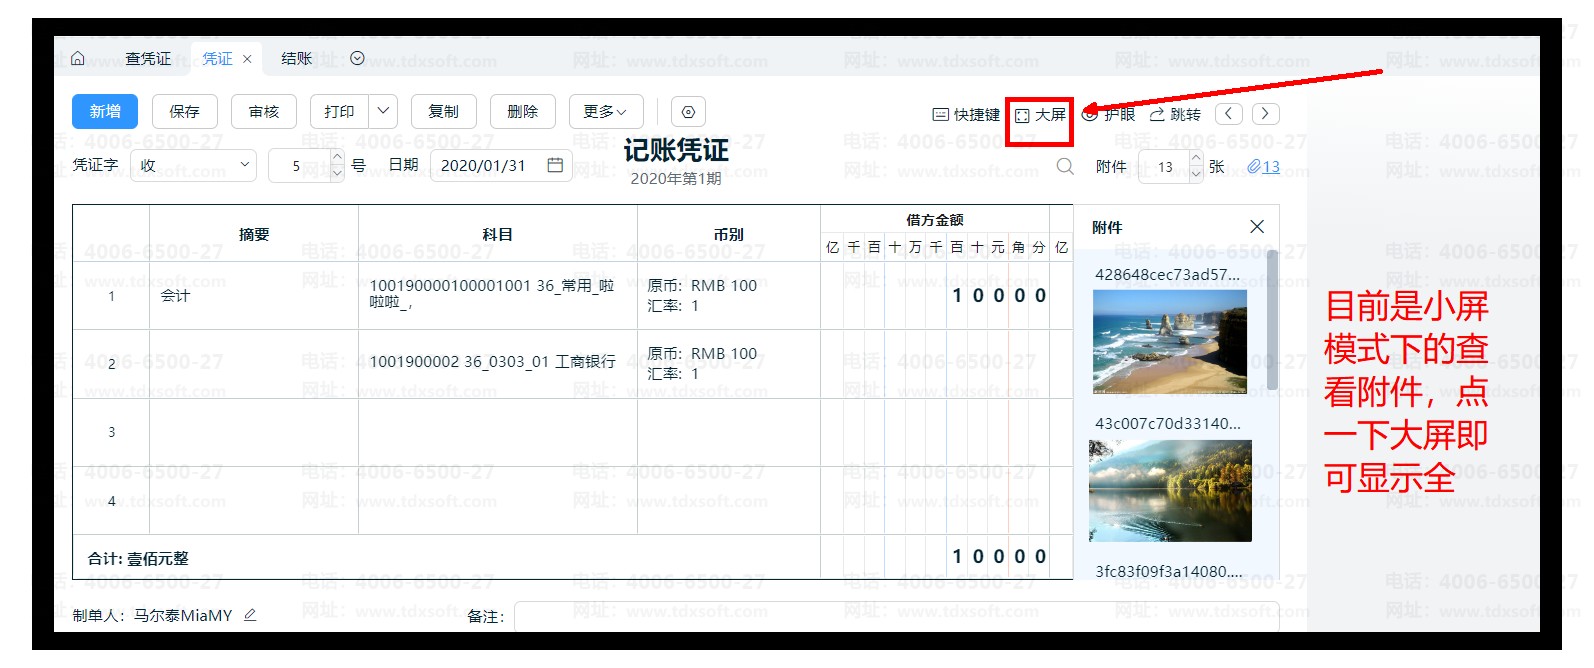Click the magnifier search icon
The height and width of the screenshot is (668, 1594).
click(1065, 166)
